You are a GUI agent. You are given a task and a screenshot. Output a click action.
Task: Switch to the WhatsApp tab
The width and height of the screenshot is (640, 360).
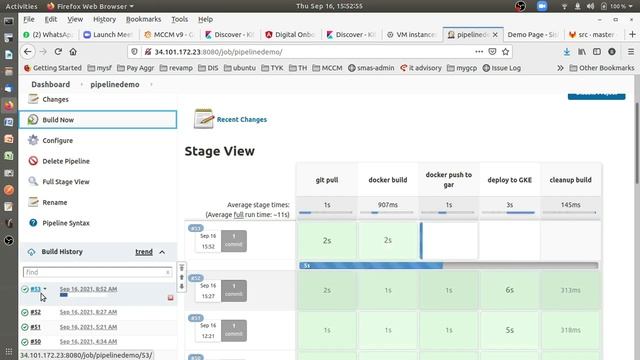48,35
